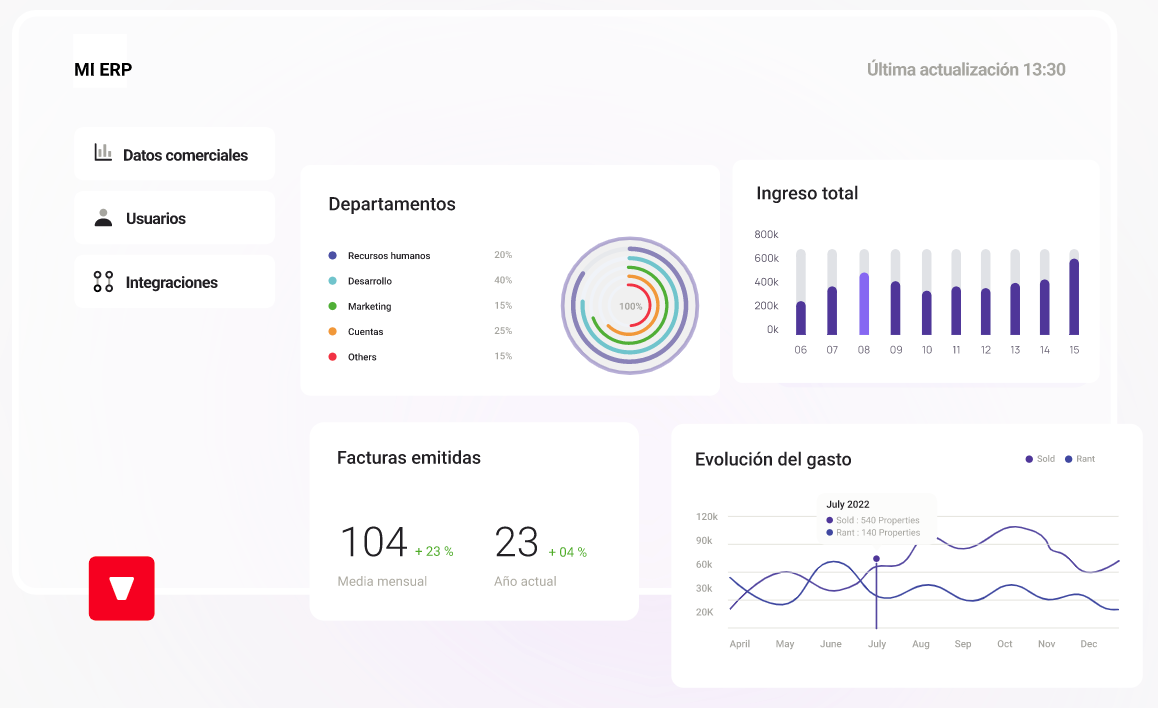
Task: Click the MI ERP logo text
Action: coord(103,69)
